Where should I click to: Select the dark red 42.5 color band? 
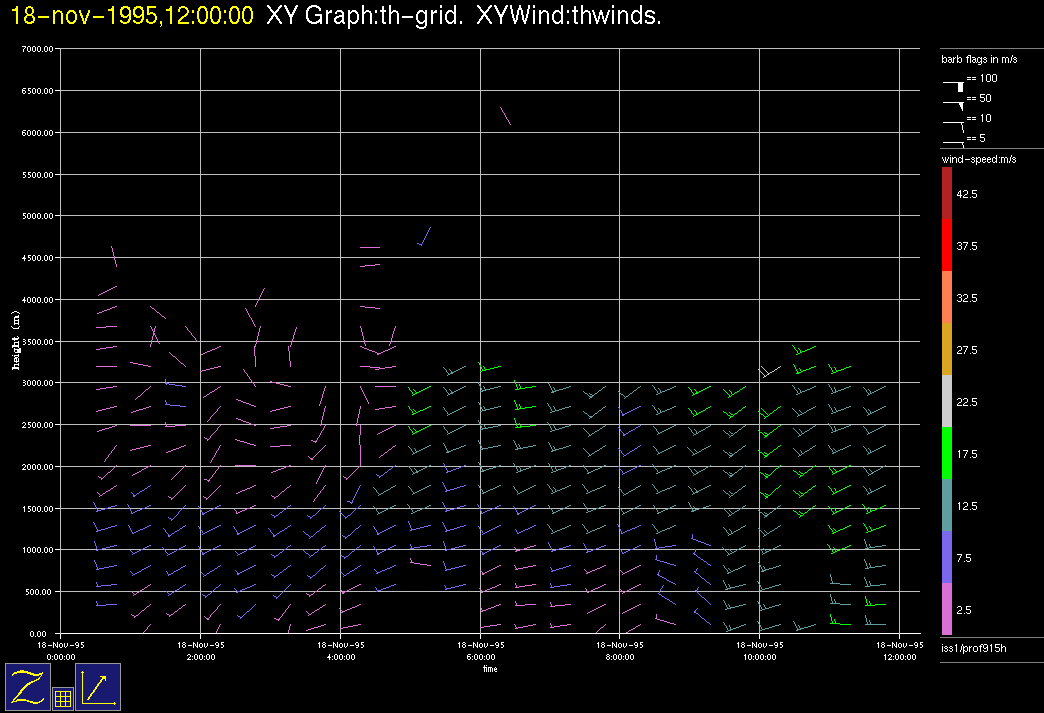(x=947, y=193)
